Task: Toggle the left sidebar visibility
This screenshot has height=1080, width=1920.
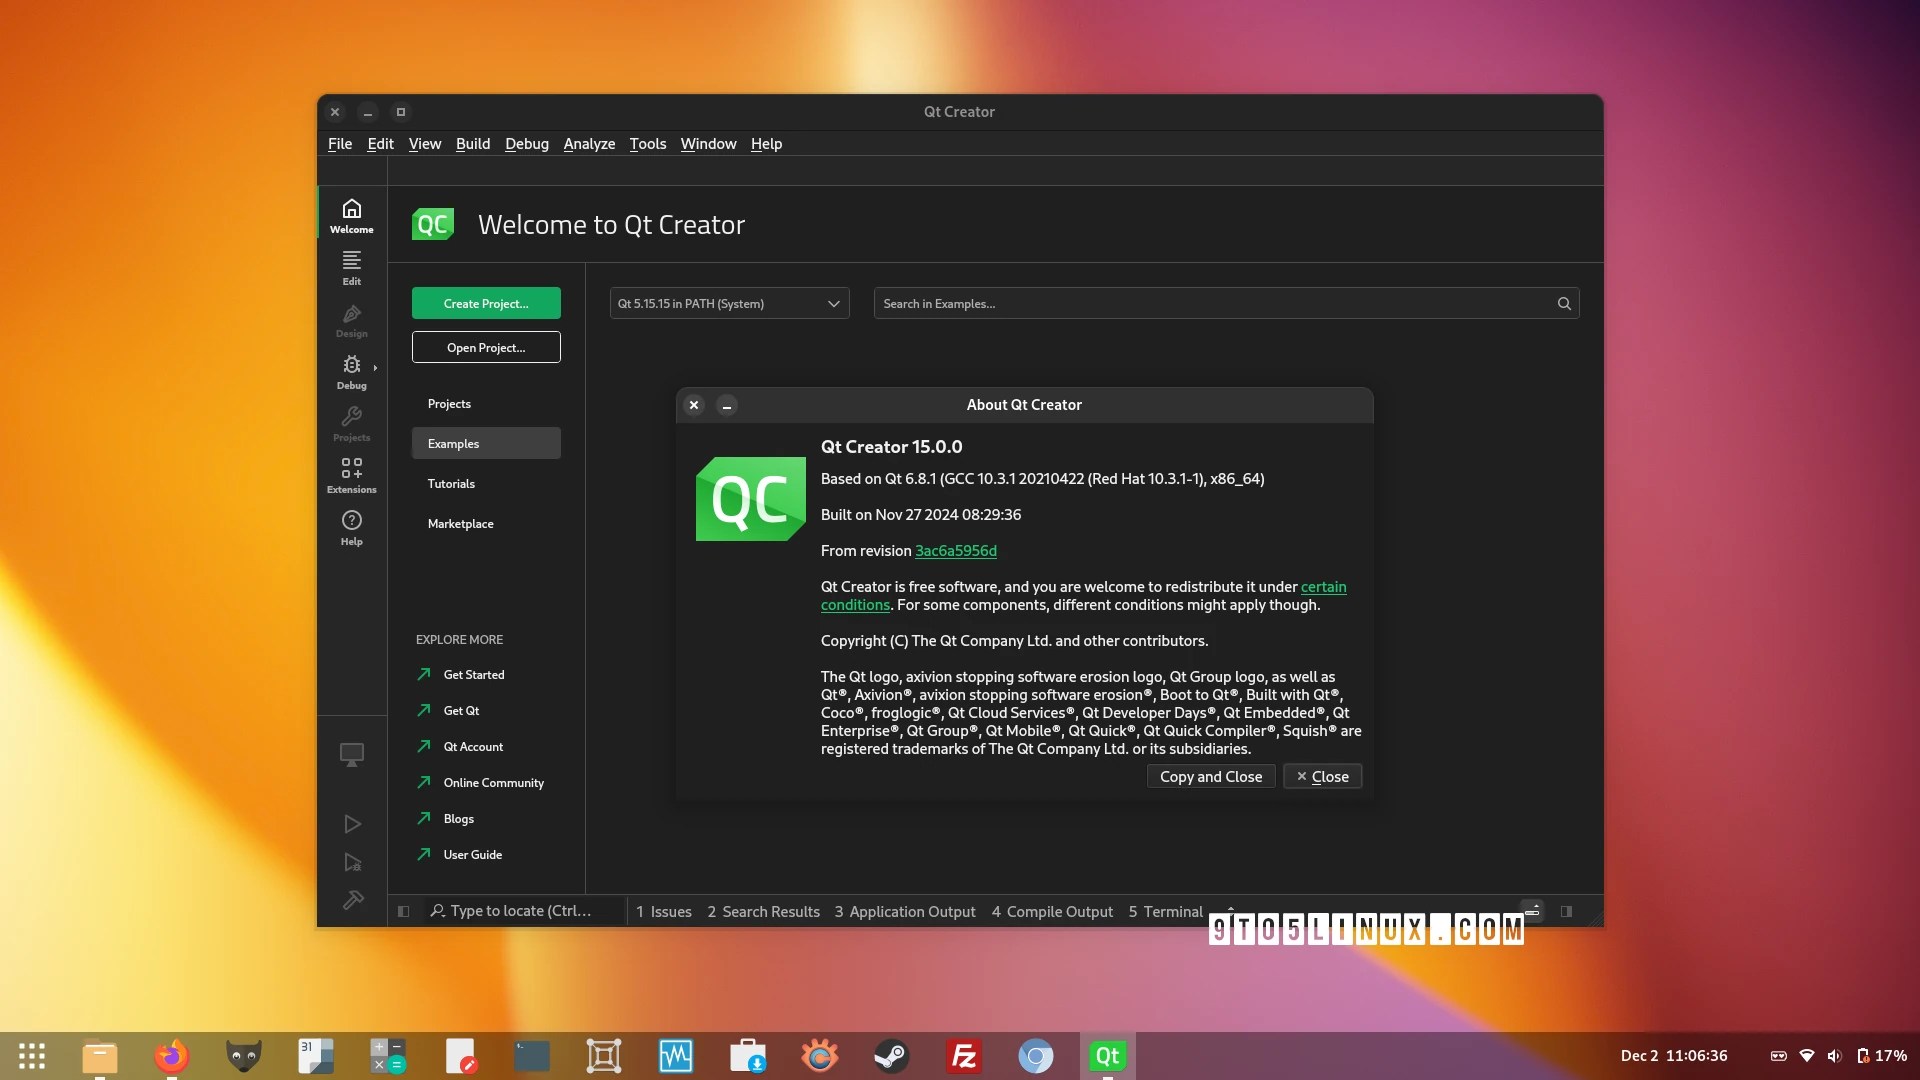Action: click(x=403, y=911)
